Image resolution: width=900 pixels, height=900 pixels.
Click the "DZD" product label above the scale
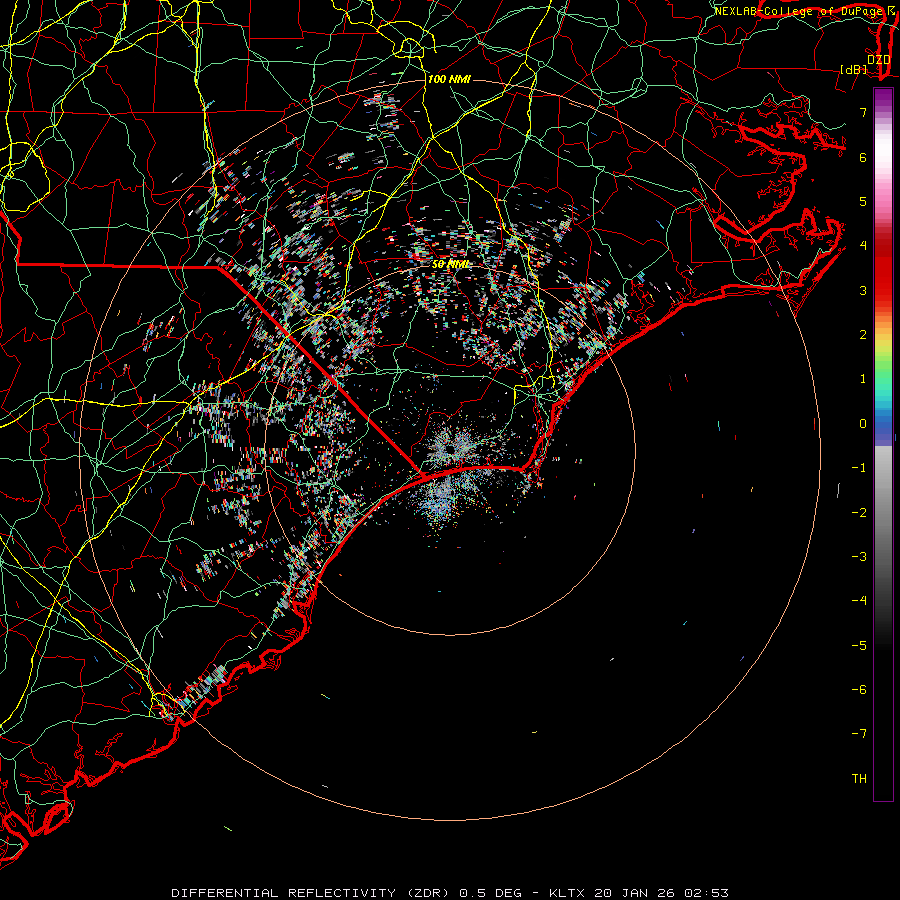[878, 60]
